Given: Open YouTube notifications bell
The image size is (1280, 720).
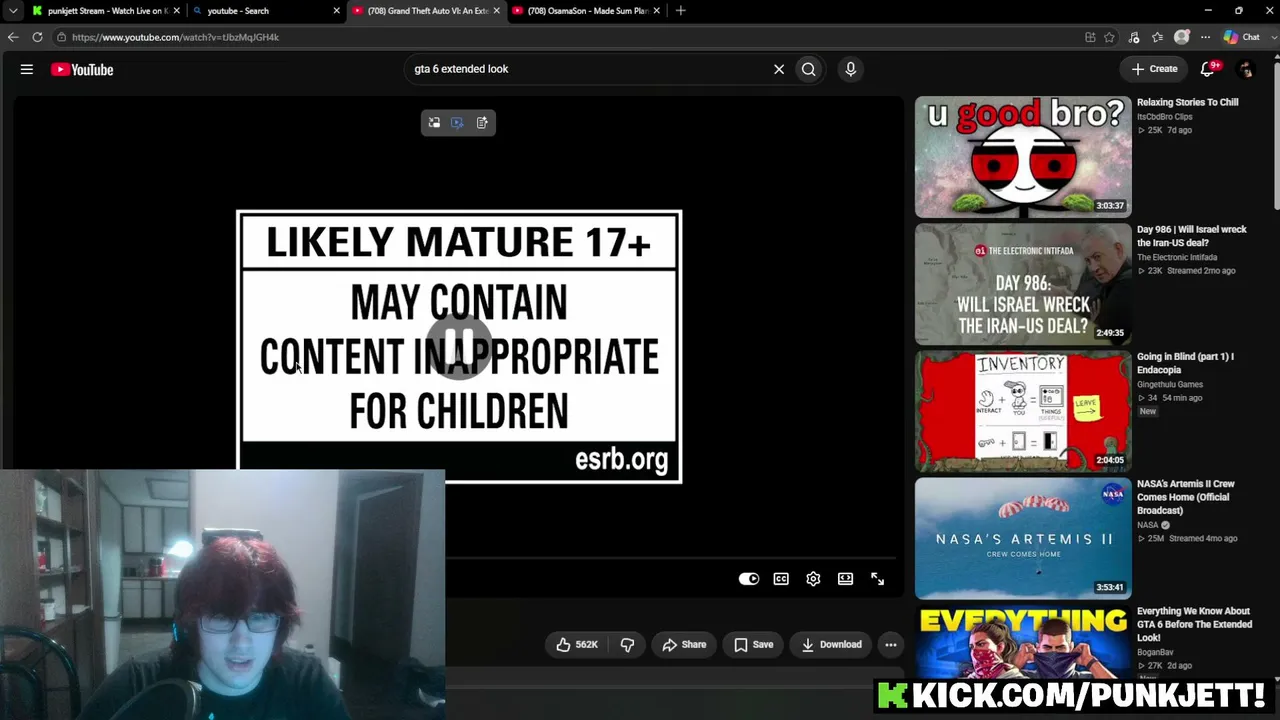Looking at the screenshot, I should click(x=1208, y=69).
